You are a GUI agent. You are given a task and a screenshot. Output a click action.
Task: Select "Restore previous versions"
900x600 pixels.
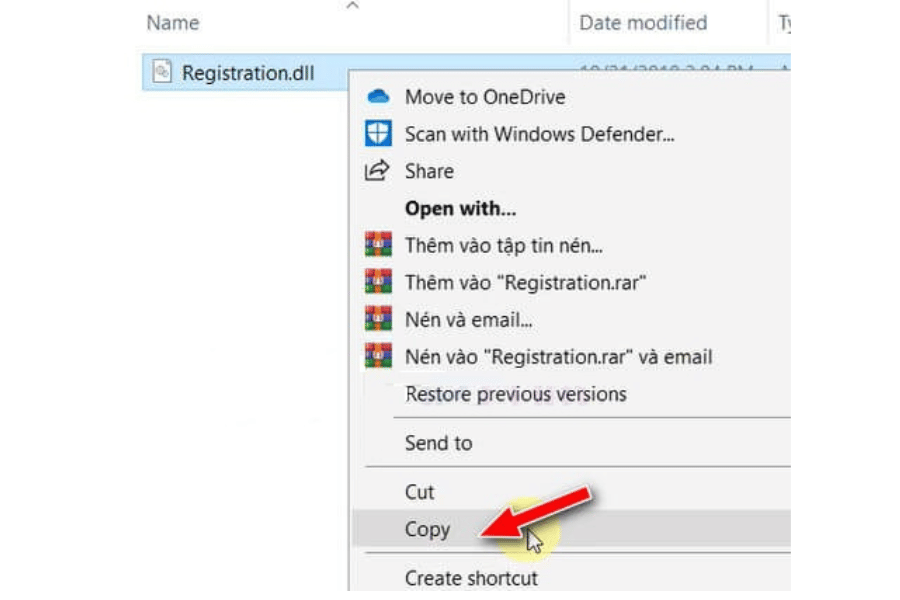pyautogui.click(x=515, y=394)
